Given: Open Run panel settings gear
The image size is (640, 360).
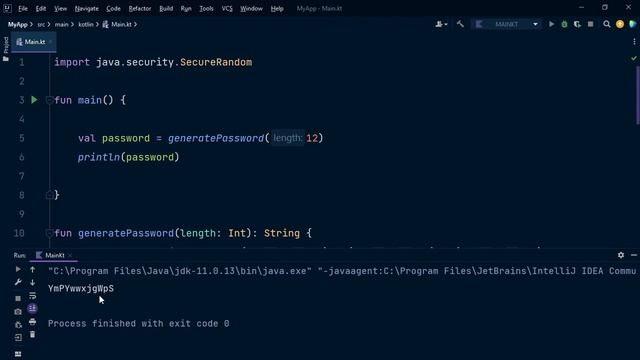Looking at the screenshot, I should click(x=621, y=255).
